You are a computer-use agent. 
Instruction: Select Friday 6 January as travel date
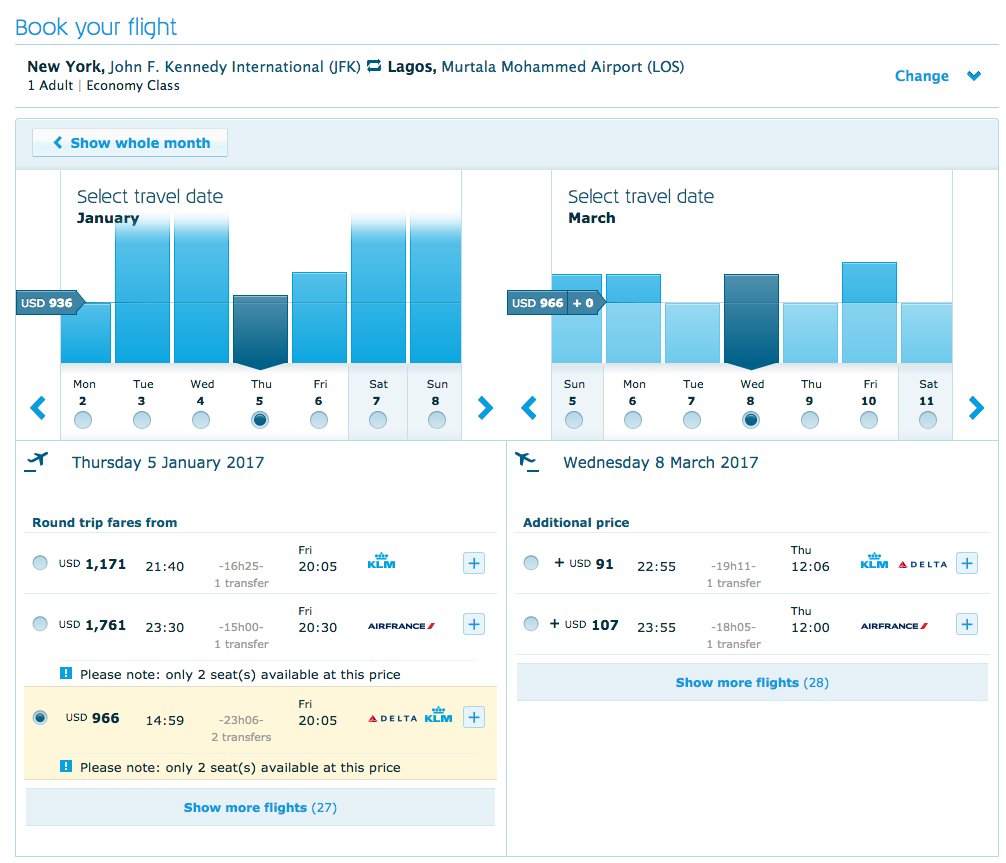(x=319, y=420)
